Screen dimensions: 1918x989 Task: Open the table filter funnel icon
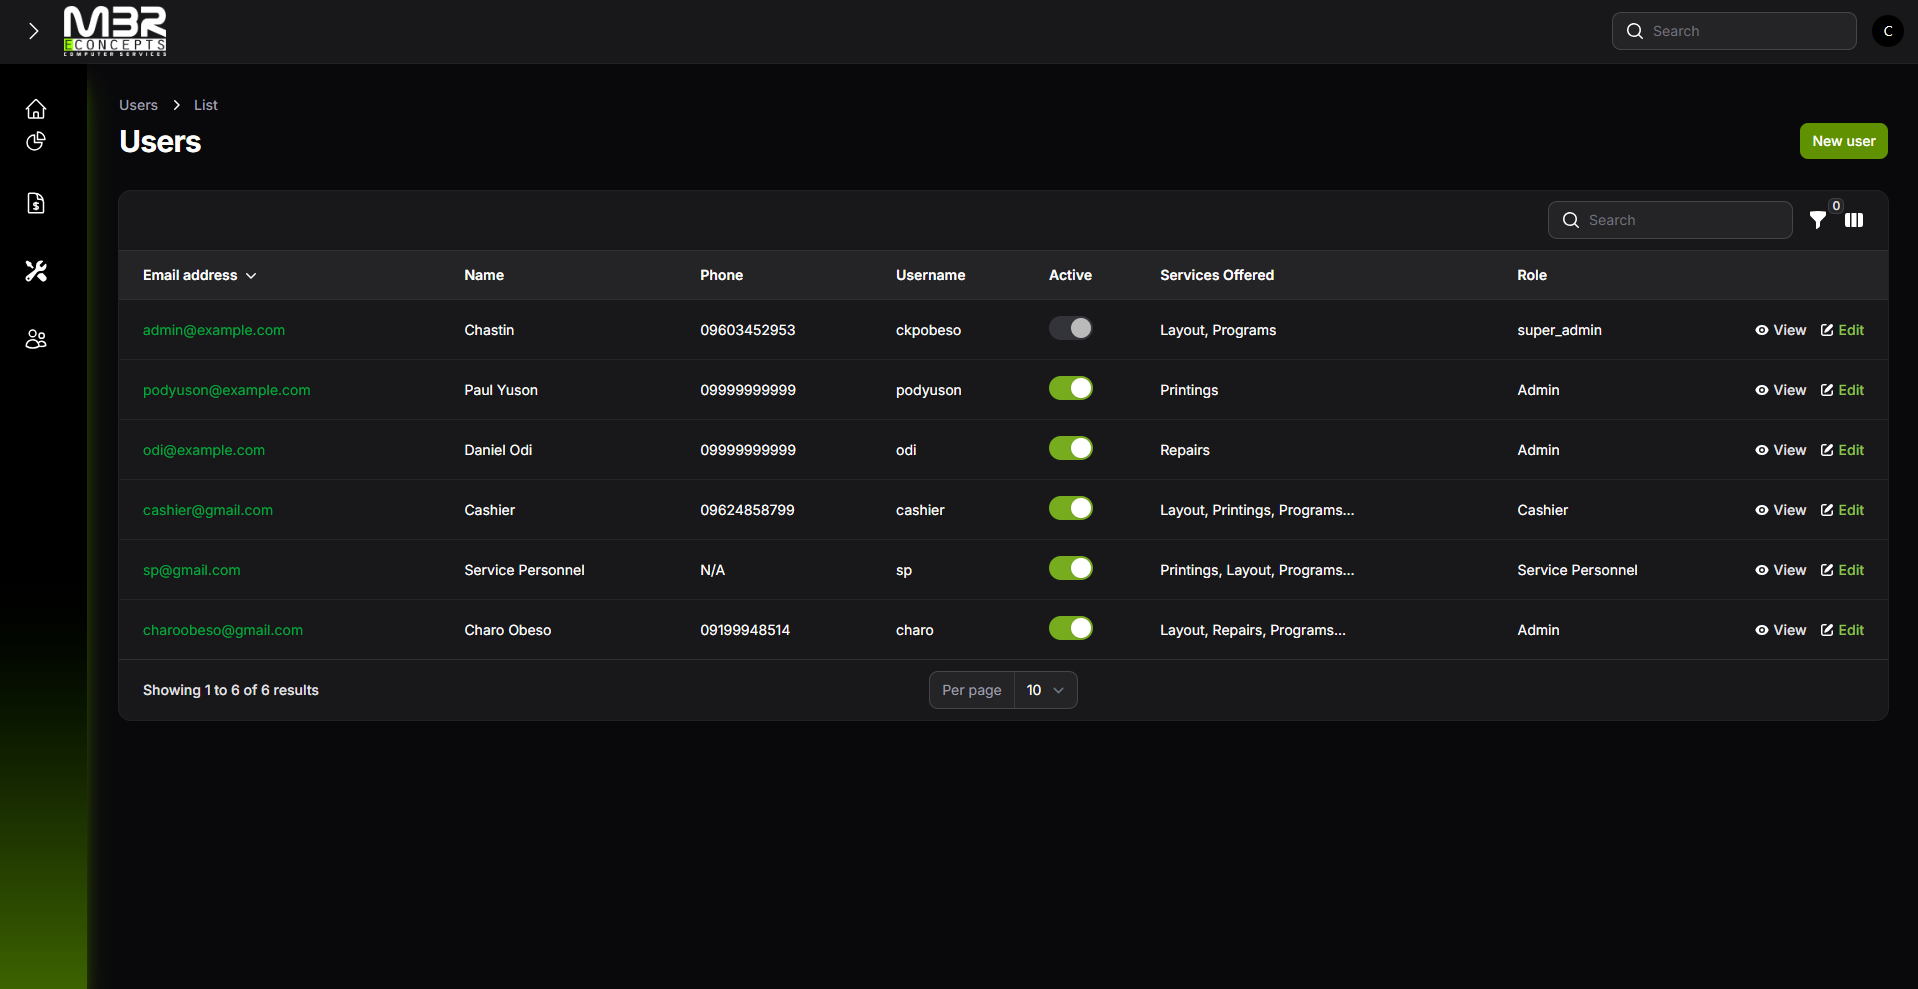click(1817, 220)
